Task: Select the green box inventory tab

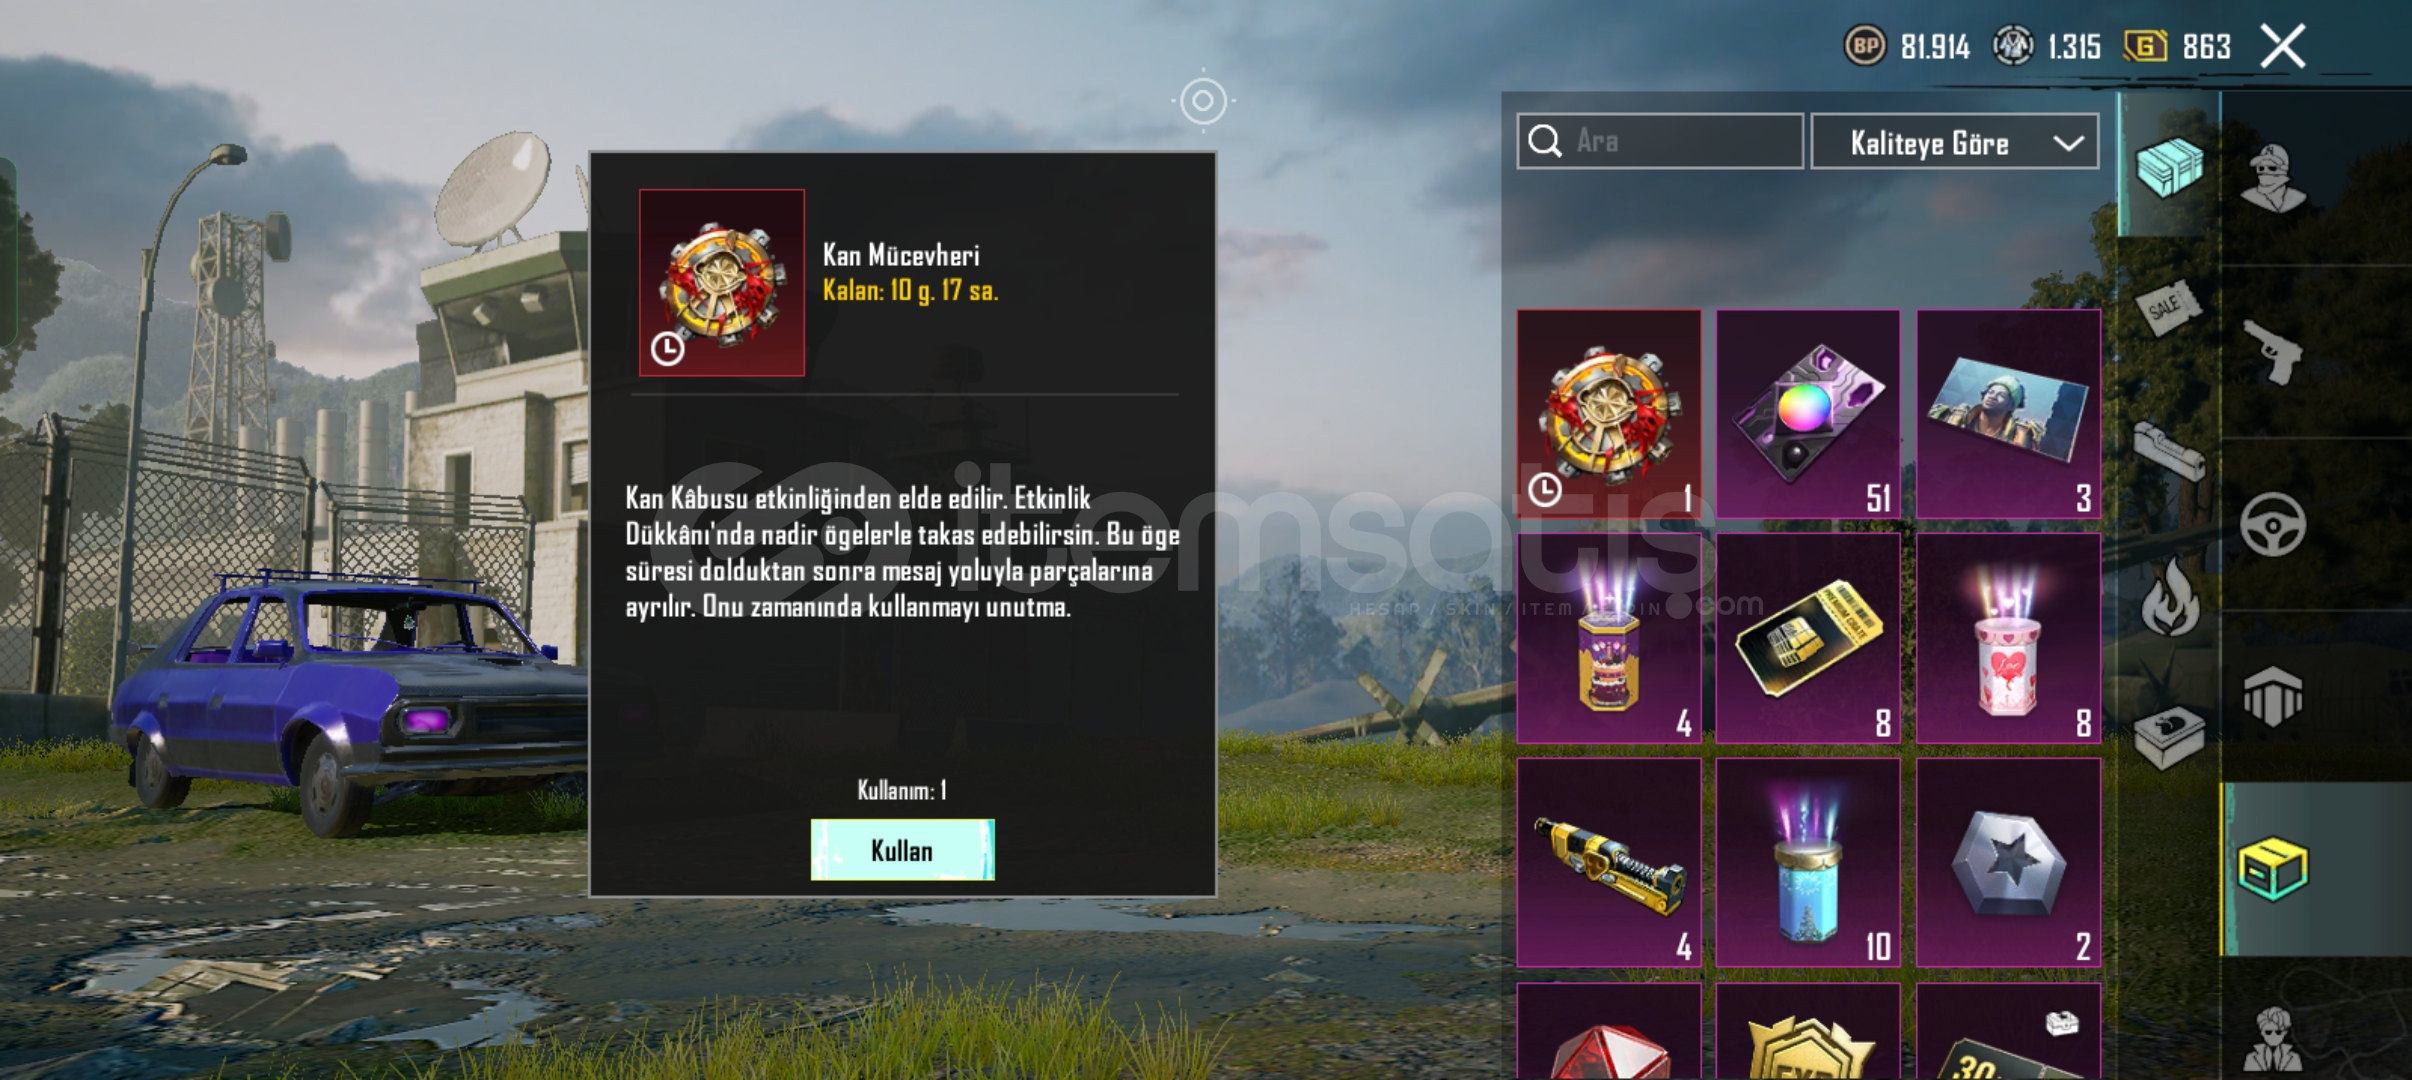Action: (x=2272, y=868)
